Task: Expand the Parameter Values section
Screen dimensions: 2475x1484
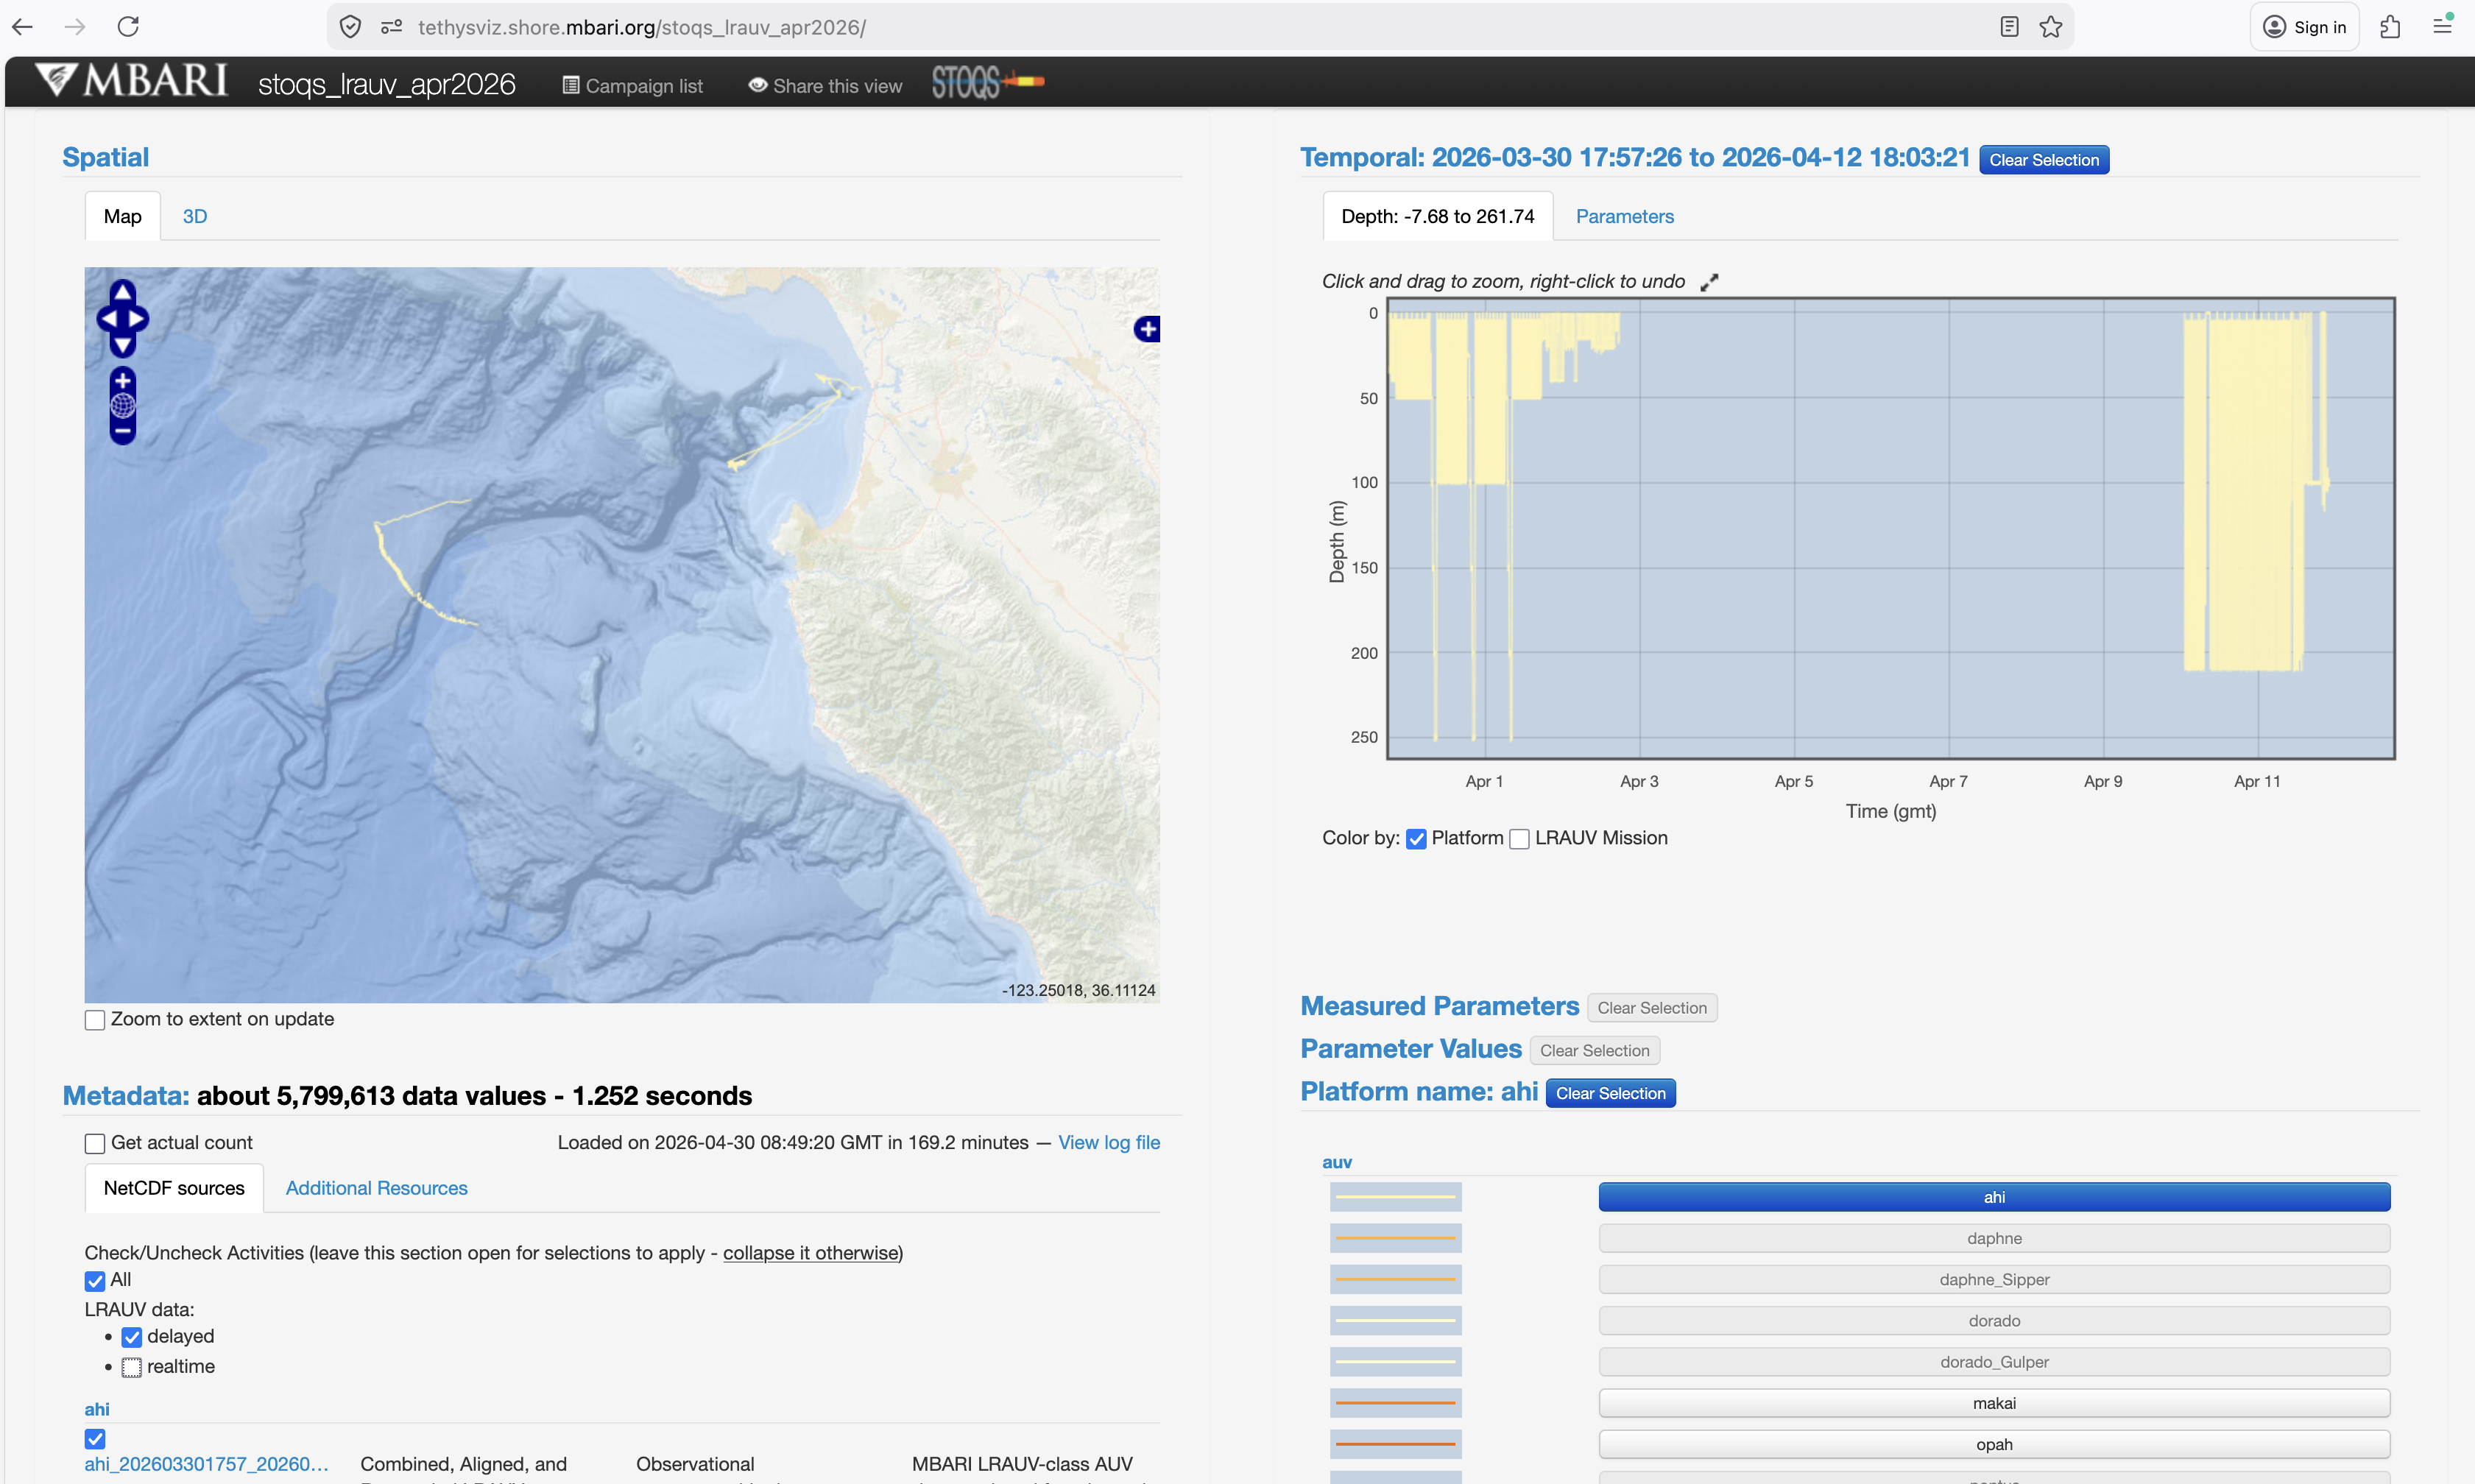Action: 1411,1049
